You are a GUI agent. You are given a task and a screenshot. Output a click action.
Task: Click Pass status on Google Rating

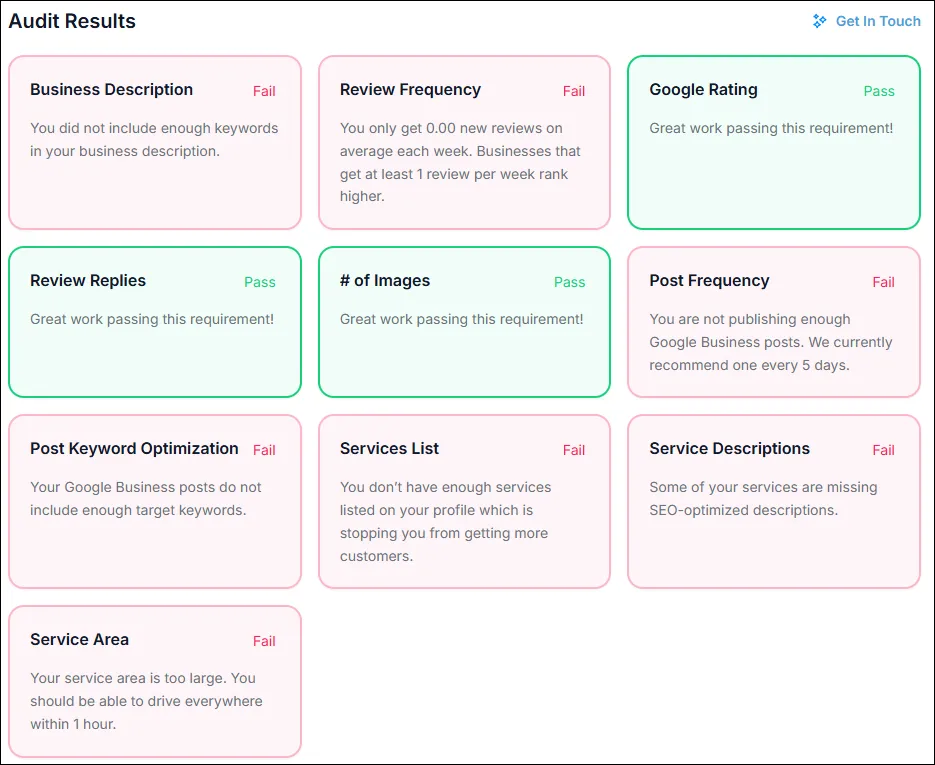879,91
